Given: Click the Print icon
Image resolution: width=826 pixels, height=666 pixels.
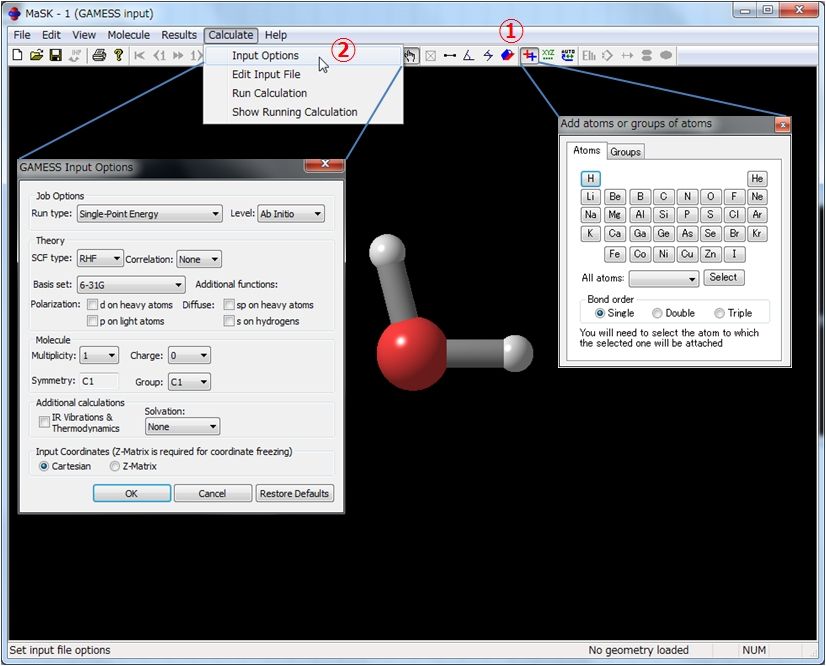Looking at the screenshot, I should pyautogui.click(x=100, y=55).
